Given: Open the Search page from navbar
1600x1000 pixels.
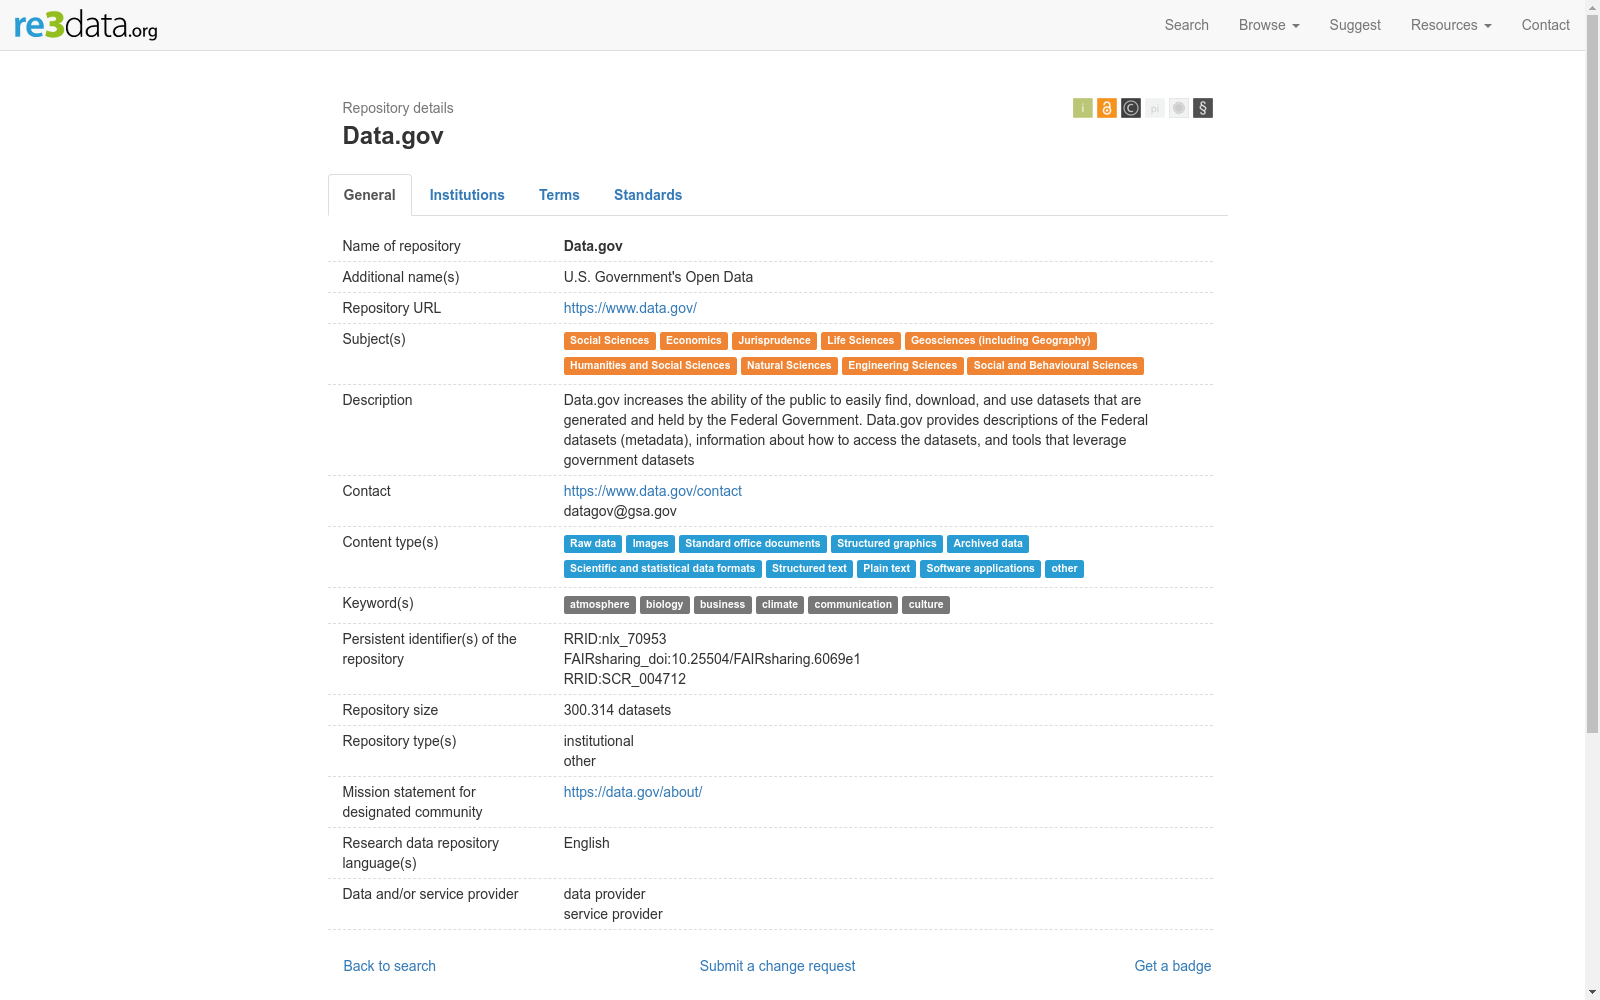Looking at the screenshot, I should point(1186,25).
